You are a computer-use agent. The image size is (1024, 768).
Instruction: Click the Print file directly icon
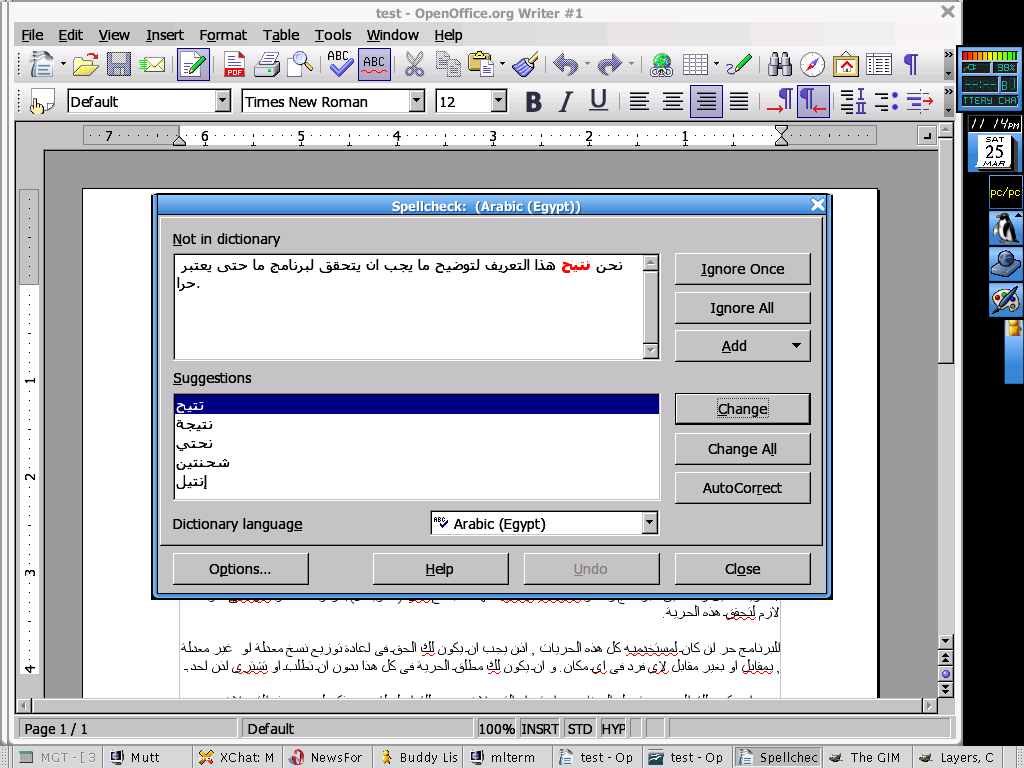click(x=266, y=65)
